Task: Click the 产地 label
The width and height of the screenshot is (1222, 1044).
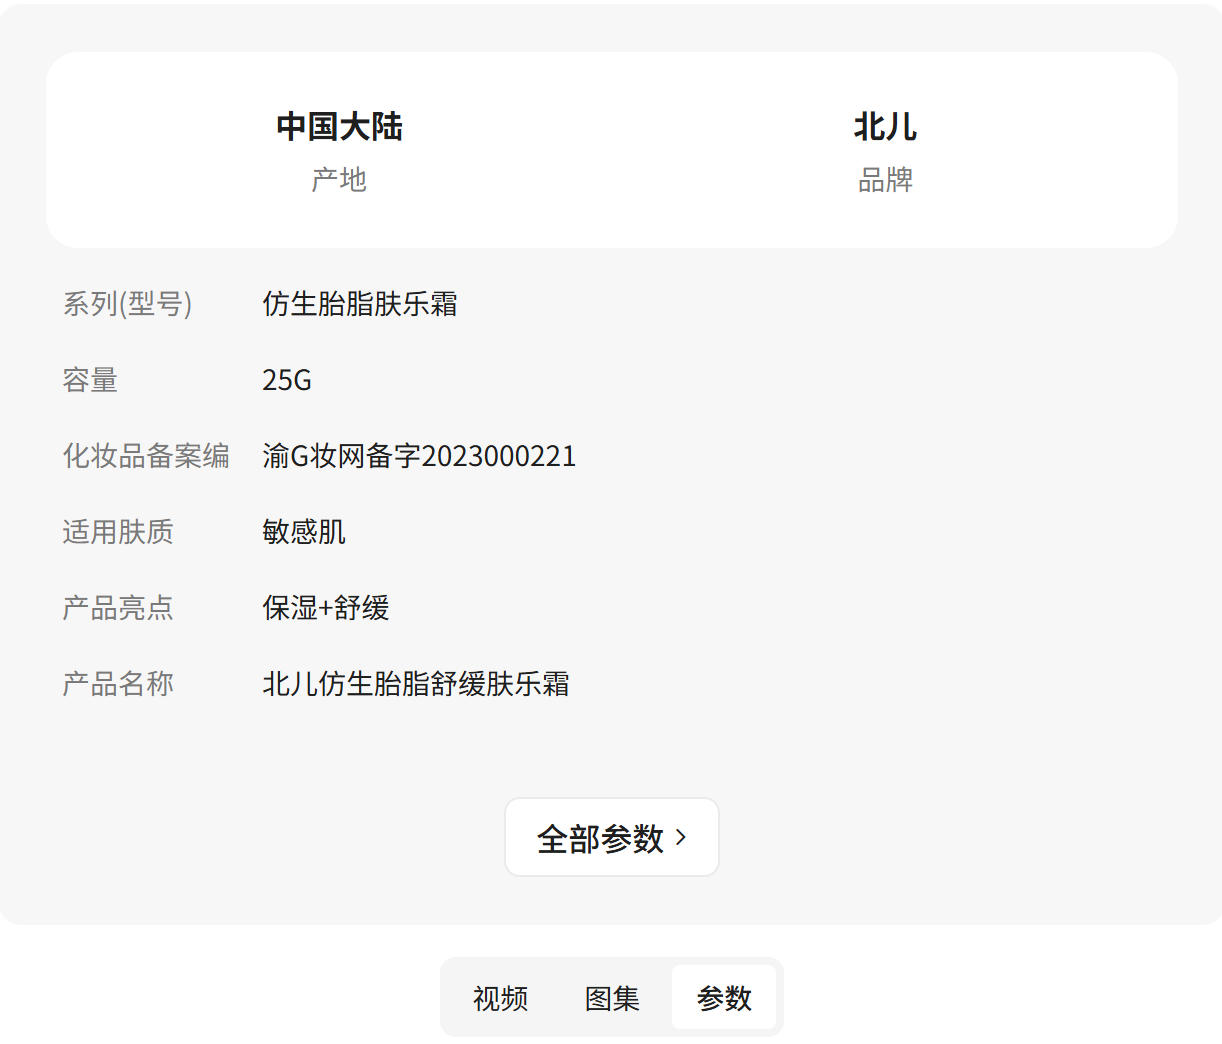Action: 339,180
